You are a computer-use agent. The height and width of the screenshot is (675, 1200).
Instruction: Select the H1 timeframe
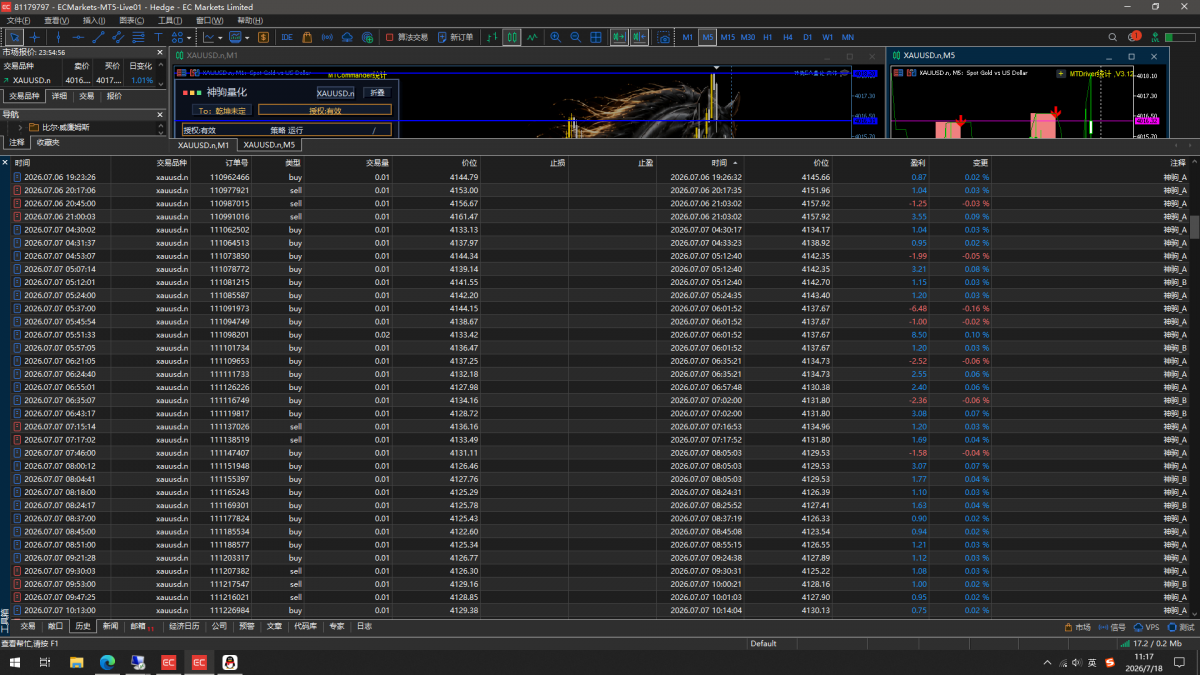tap(768, 37)
